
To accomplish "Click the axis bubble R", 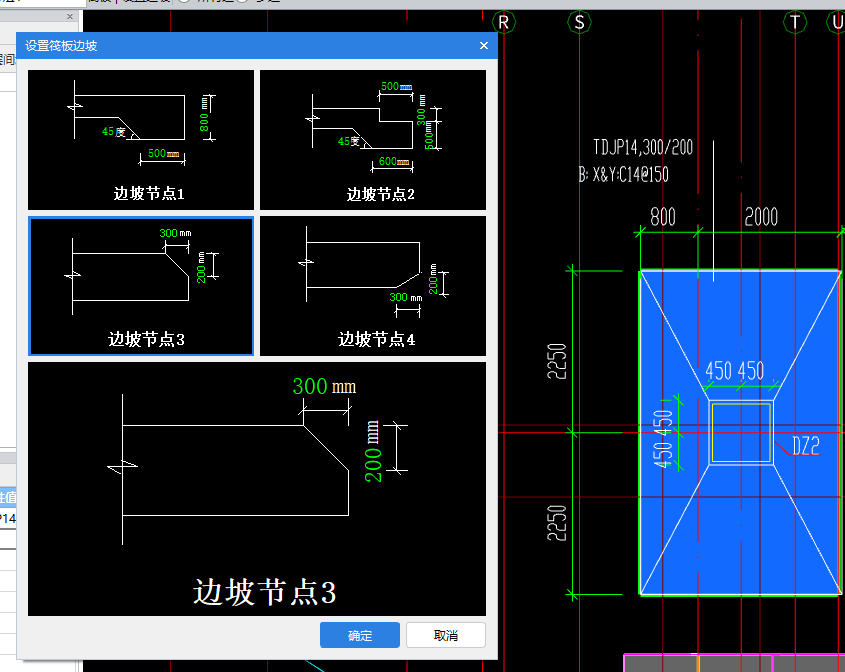I will click(x=504, y=22).
